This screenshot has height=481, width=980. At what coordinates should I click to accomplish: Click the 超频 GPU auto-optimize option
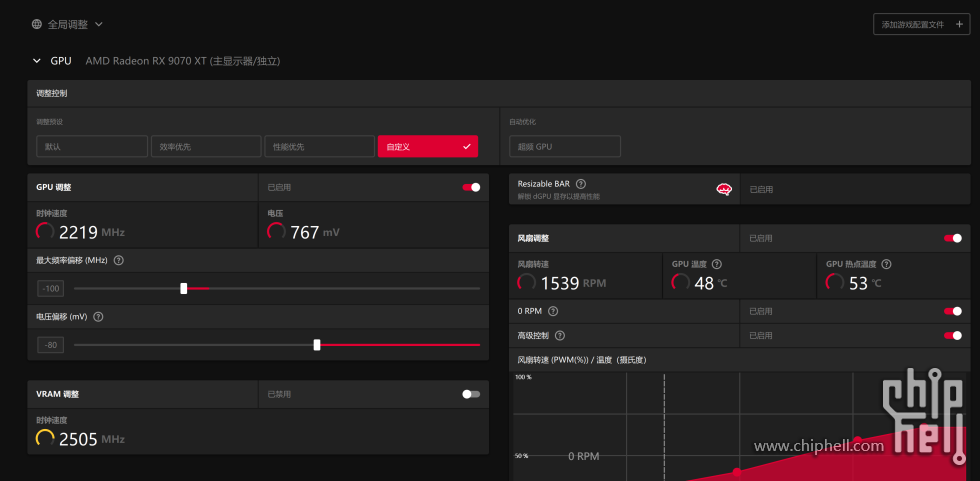(x=565, y=146)
